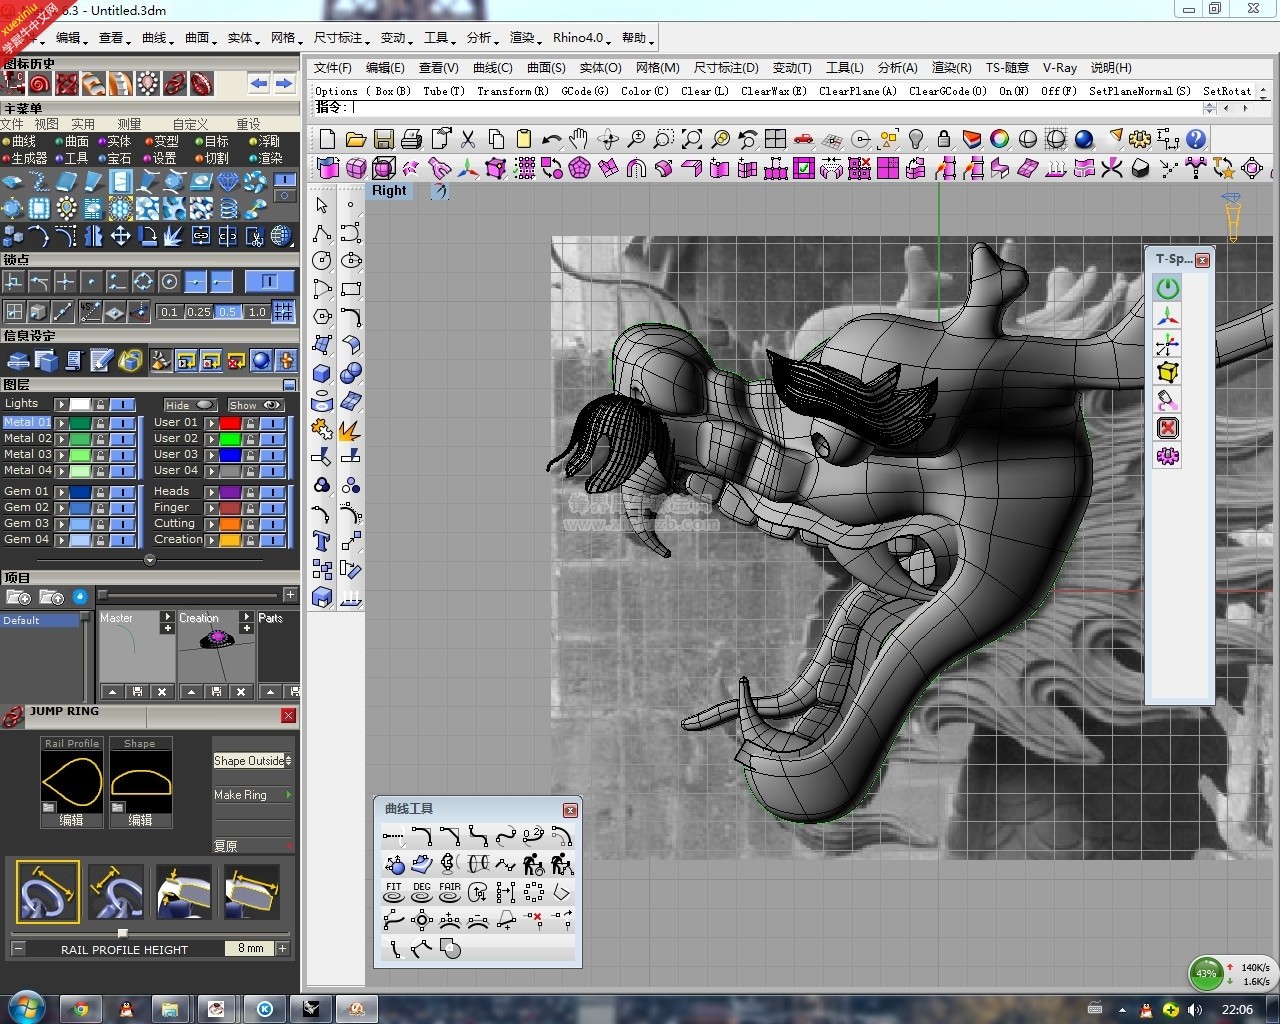Click the New file icon in toolbar
Image resolution: width=1280 pixels, height=1024 pixels.
coord(328,139)
